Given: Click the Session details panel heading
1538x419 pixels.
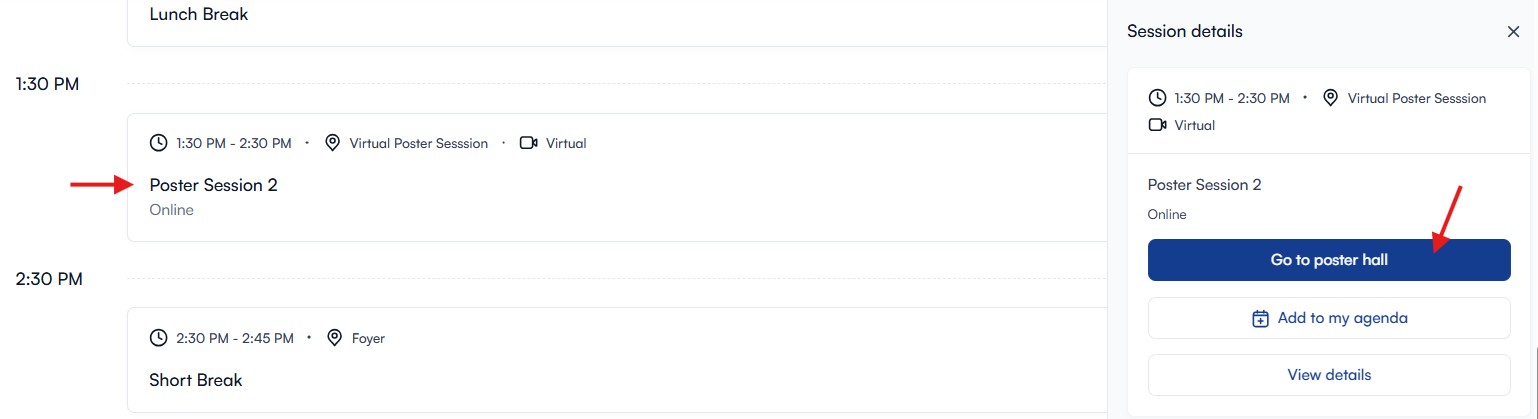Looking at the screenshot, I should tap(1184, 32).
